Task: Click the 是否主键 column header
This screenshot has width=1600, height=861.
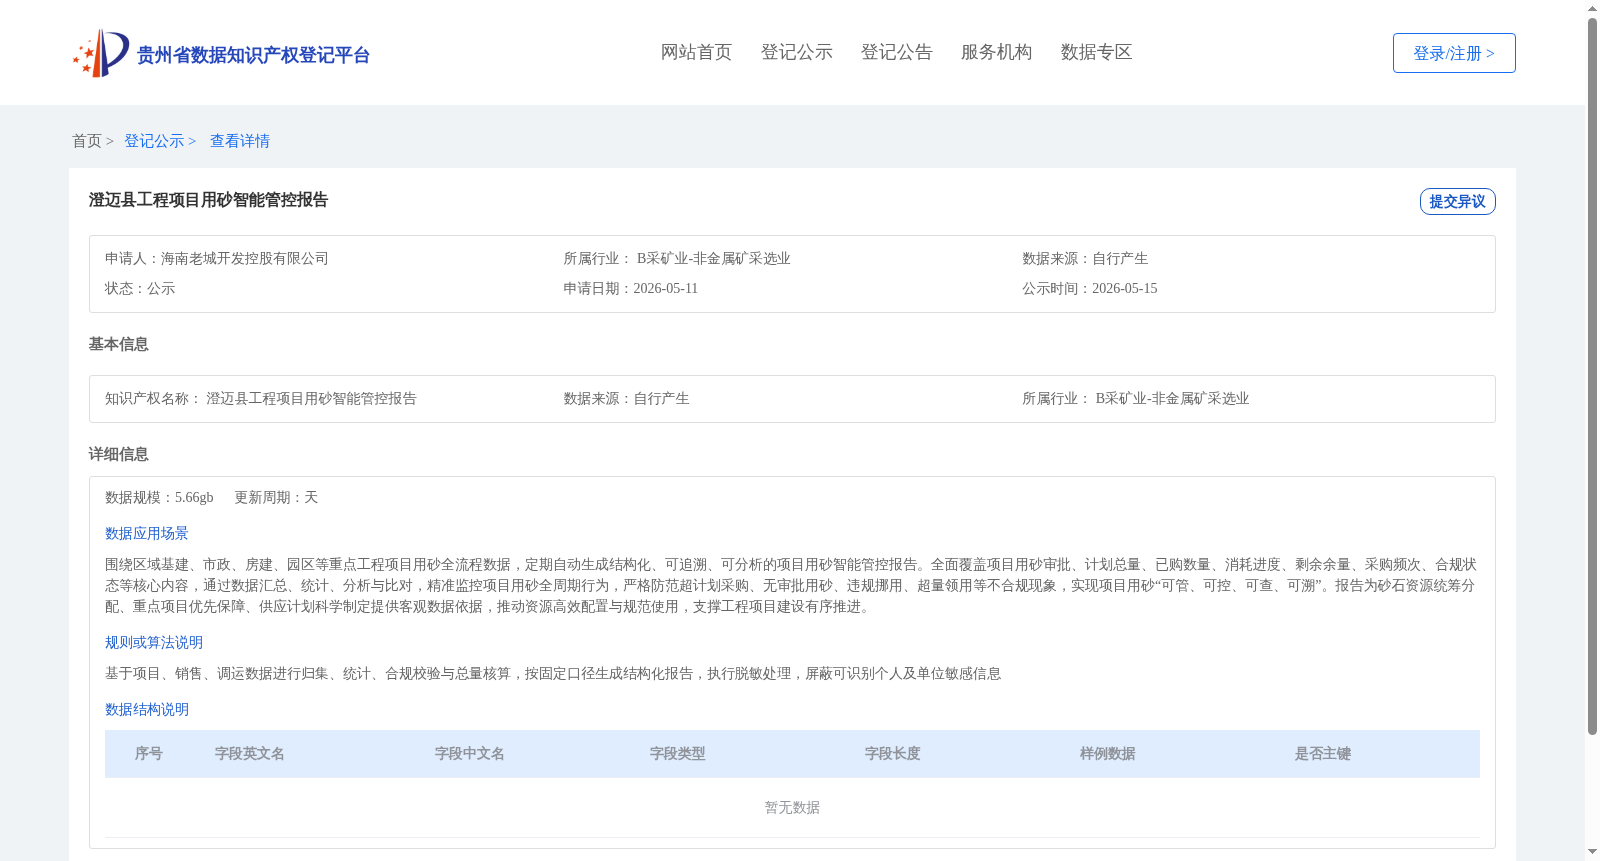Action: (1323, 754)
